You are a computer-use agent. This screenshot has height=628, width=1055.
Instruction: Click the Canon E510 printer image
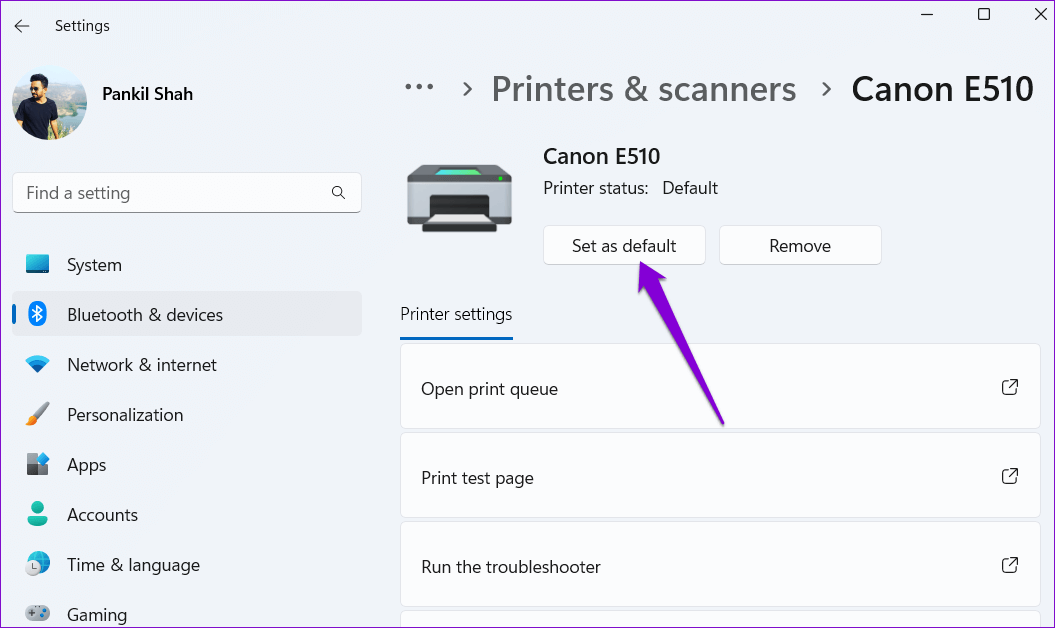(460, 198)
